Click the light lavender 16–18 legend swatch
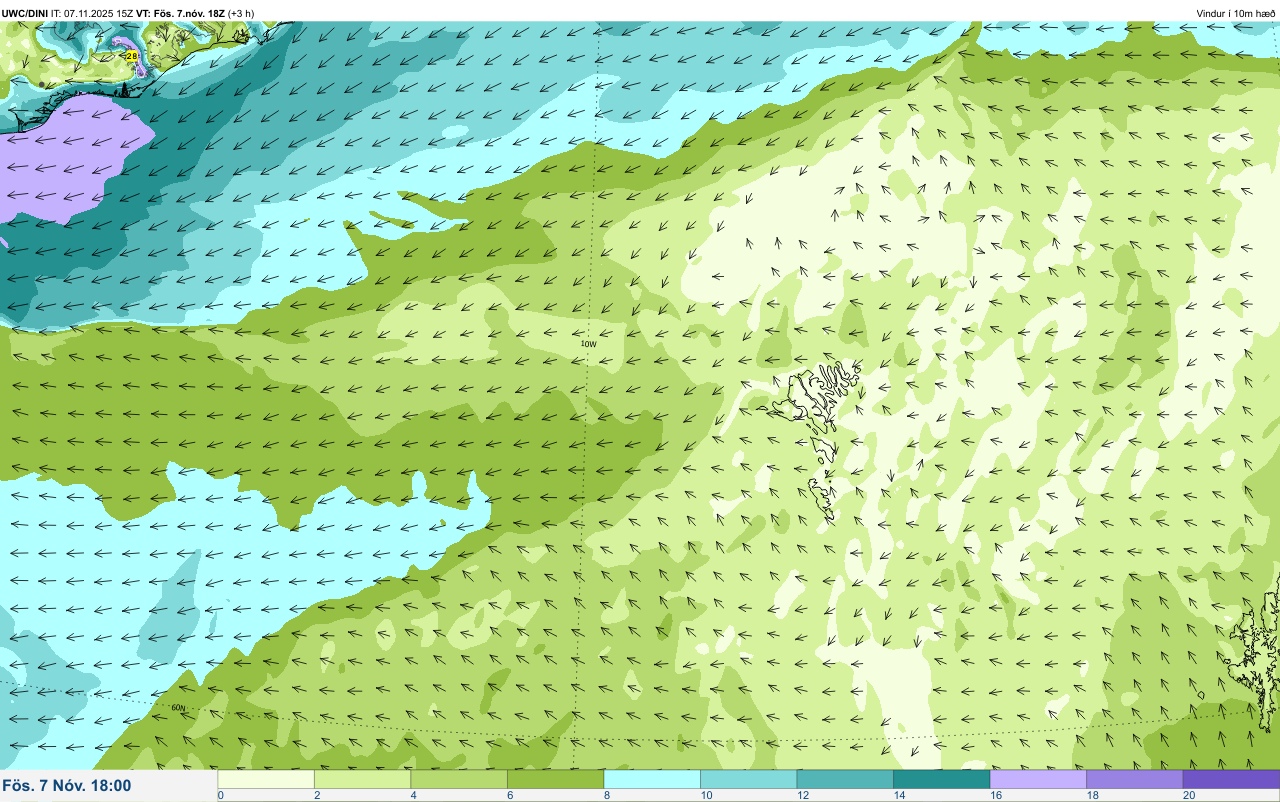 [1038, 779]
